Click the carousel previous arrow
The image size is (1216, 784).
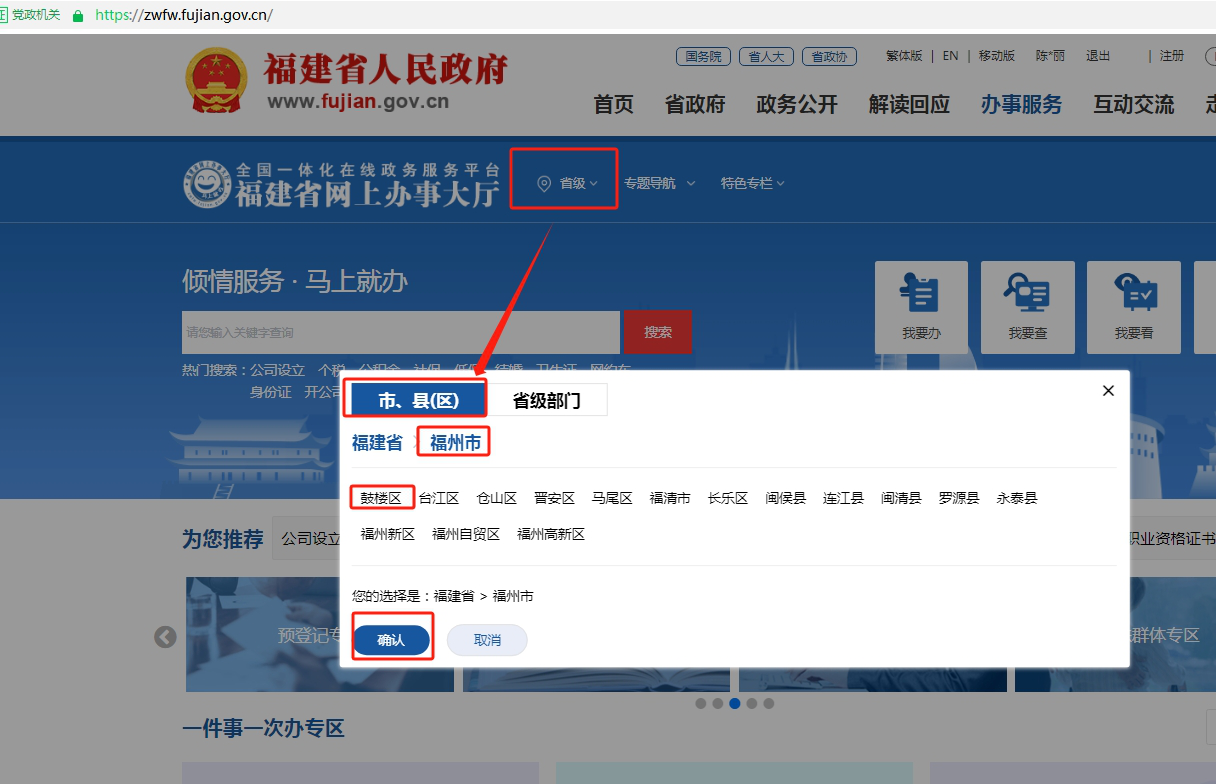click(164, 636)
